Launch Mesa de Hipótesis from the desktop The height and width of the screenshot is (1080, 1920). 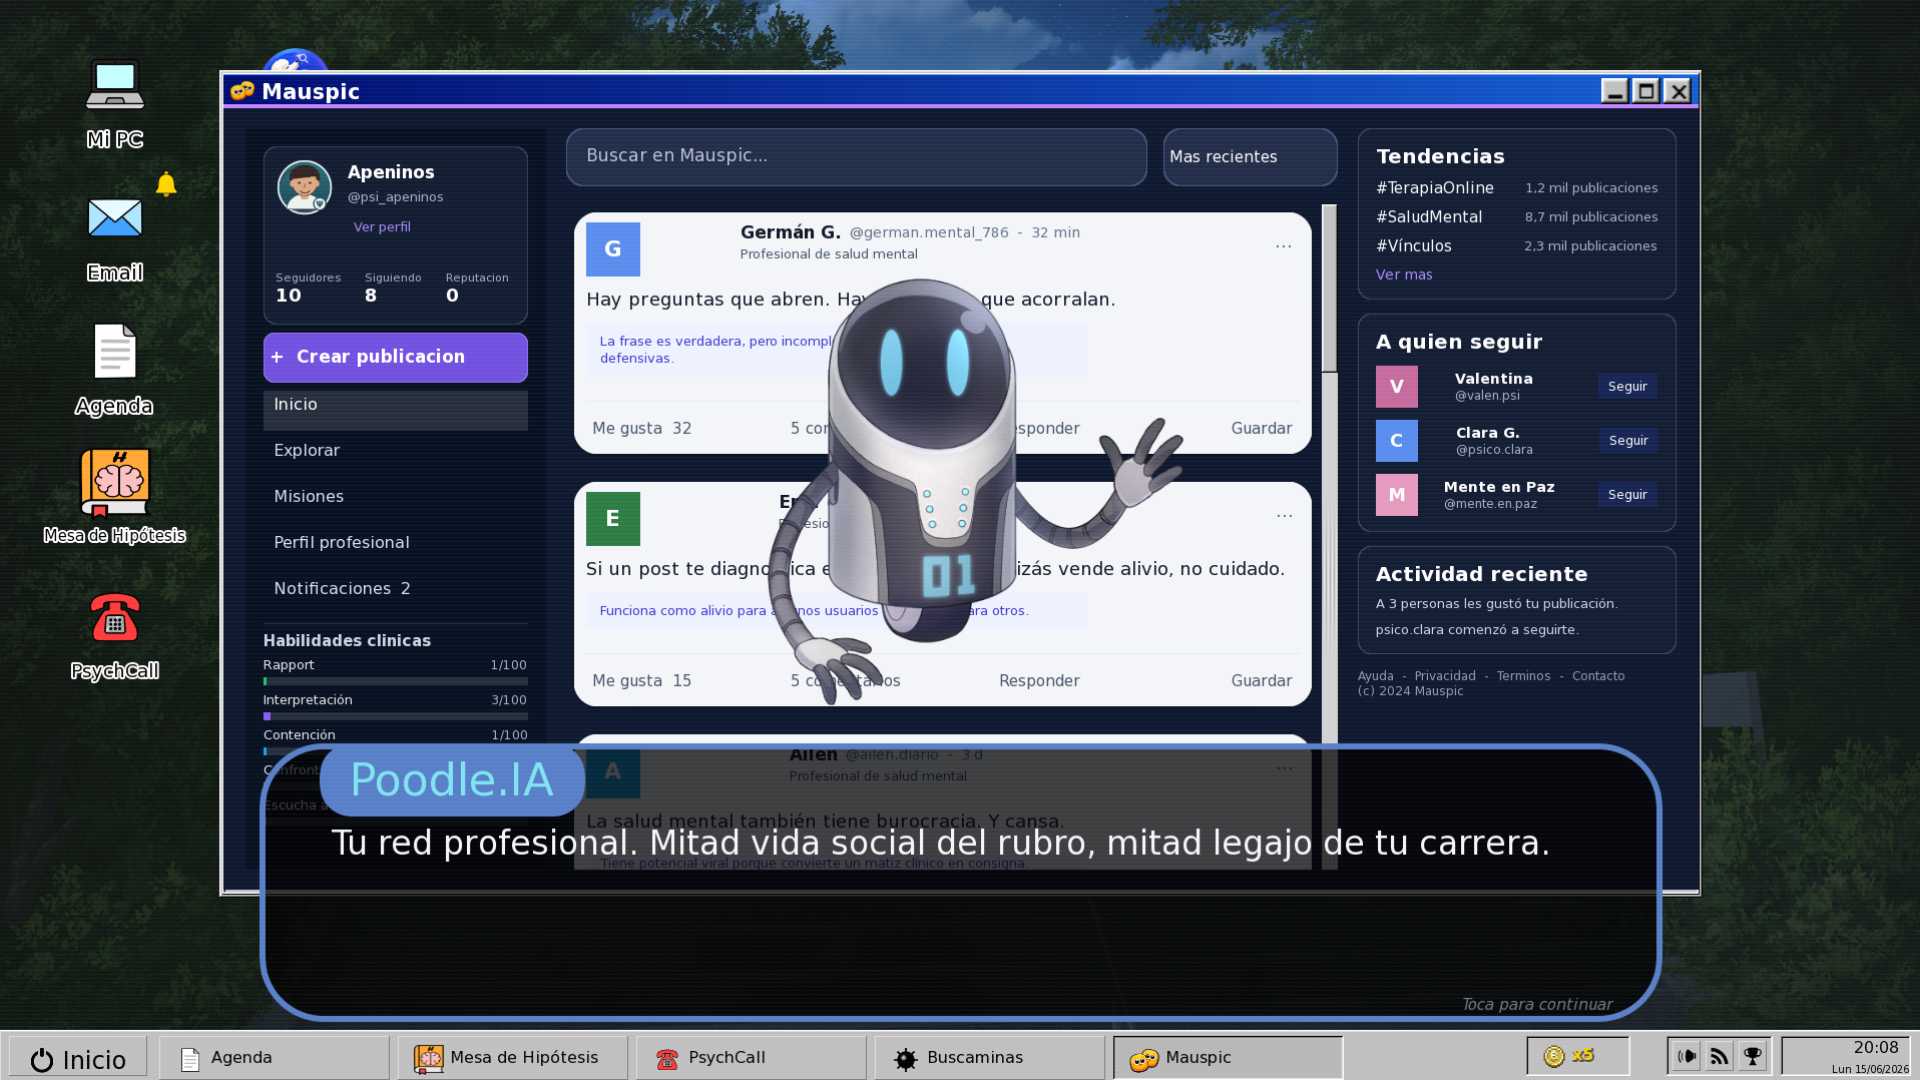114,496
